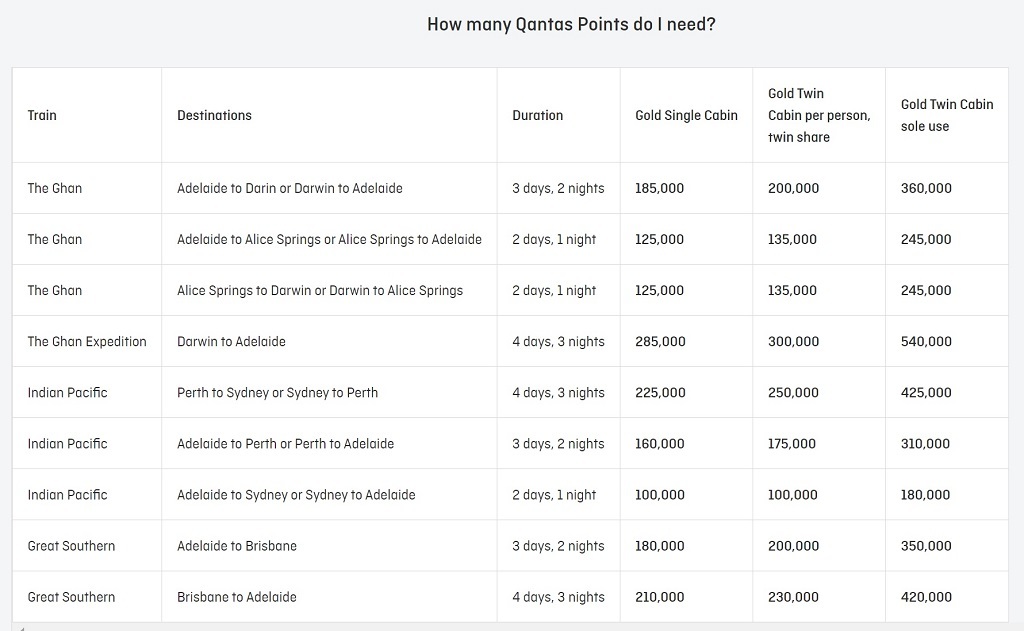Select 'Adelaide to Alice Springs or Alice Springs to Adelaide'
The height and width of the screenshot is (631, 1024).
coord(329,240)
